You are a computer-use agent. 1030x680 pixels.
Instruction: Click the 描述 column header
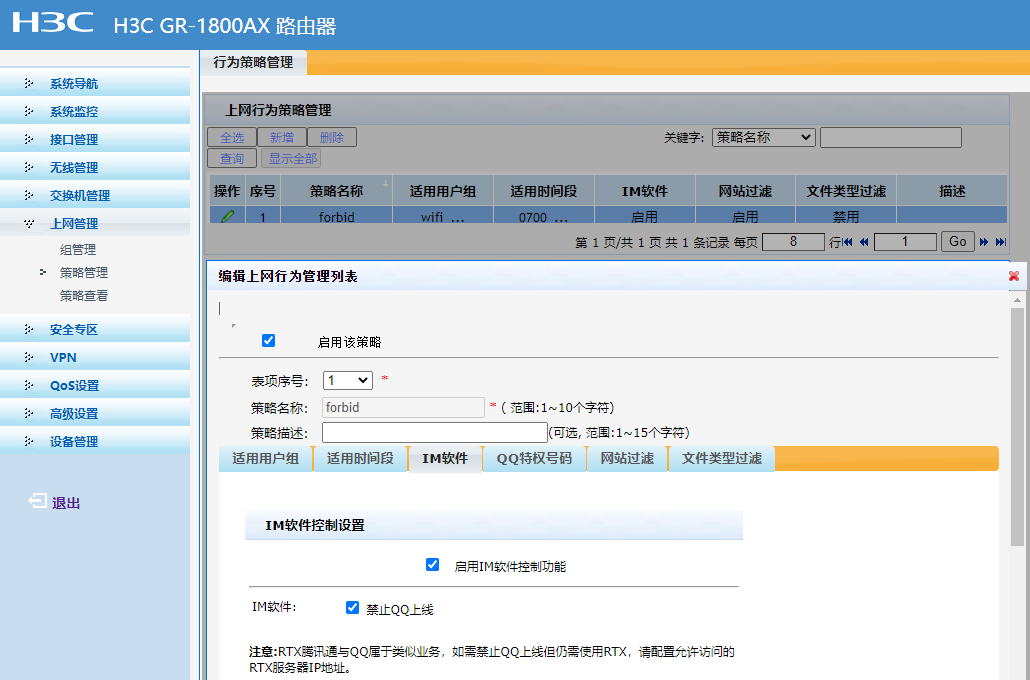click(x=952, y=191)
